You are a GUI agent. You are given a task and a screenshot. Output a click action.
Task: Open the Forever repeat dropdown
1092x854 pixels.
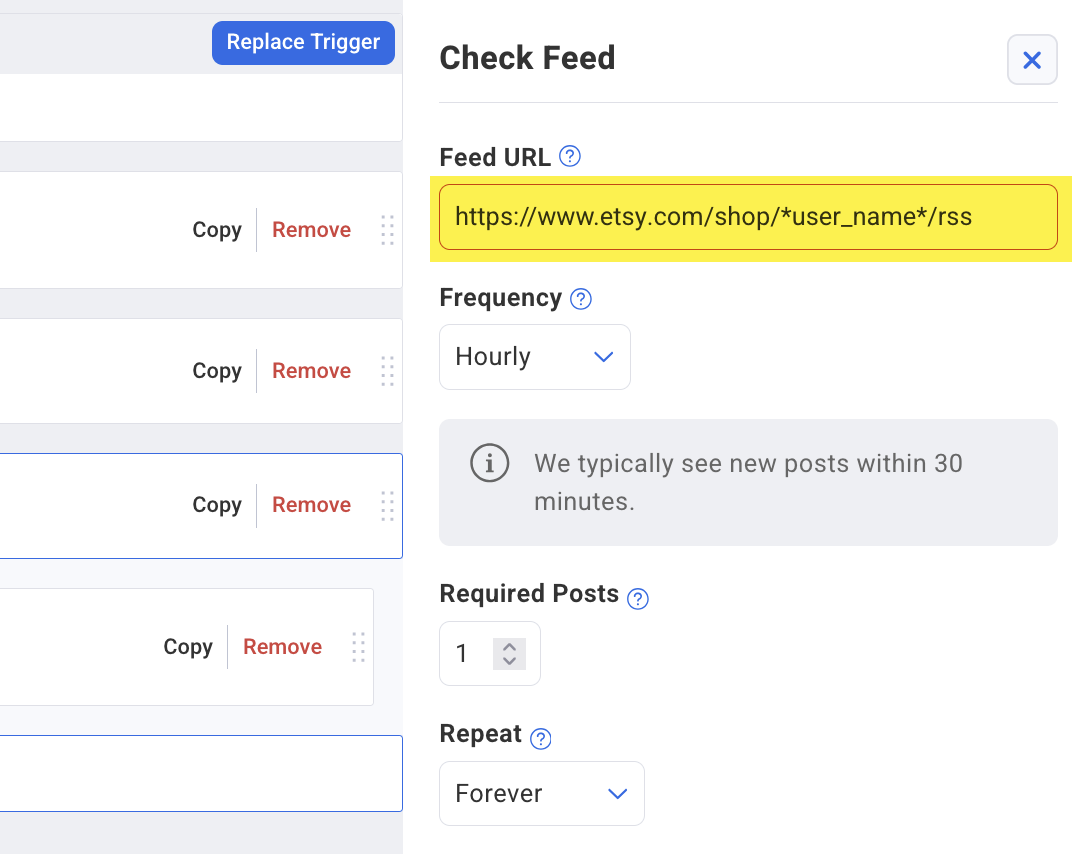click(541, 794)
